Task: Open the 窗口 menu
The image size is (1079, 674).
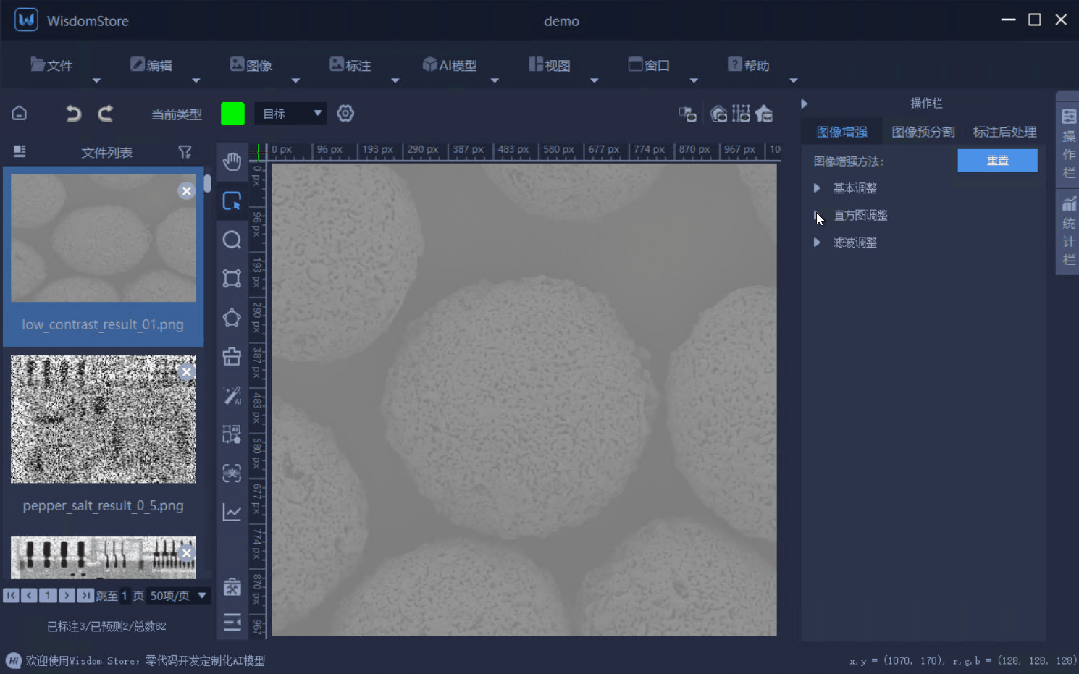Action: pos(649,65)
